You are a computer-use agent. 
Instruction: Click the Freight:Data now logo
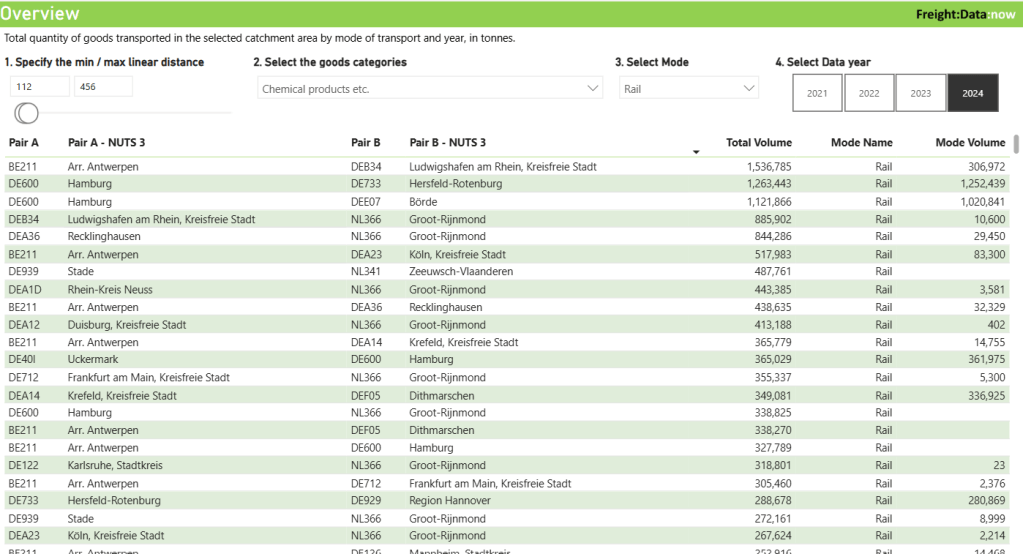965,14
